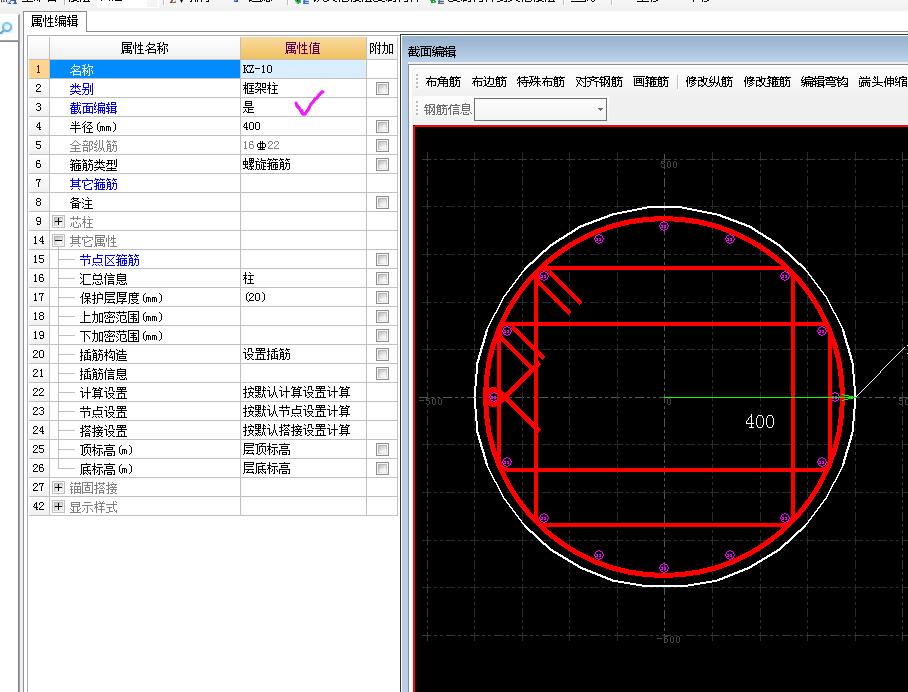The image size is (908, 692).
Task: Select the 对齐钢筋 tool
Action: [599, 82]
